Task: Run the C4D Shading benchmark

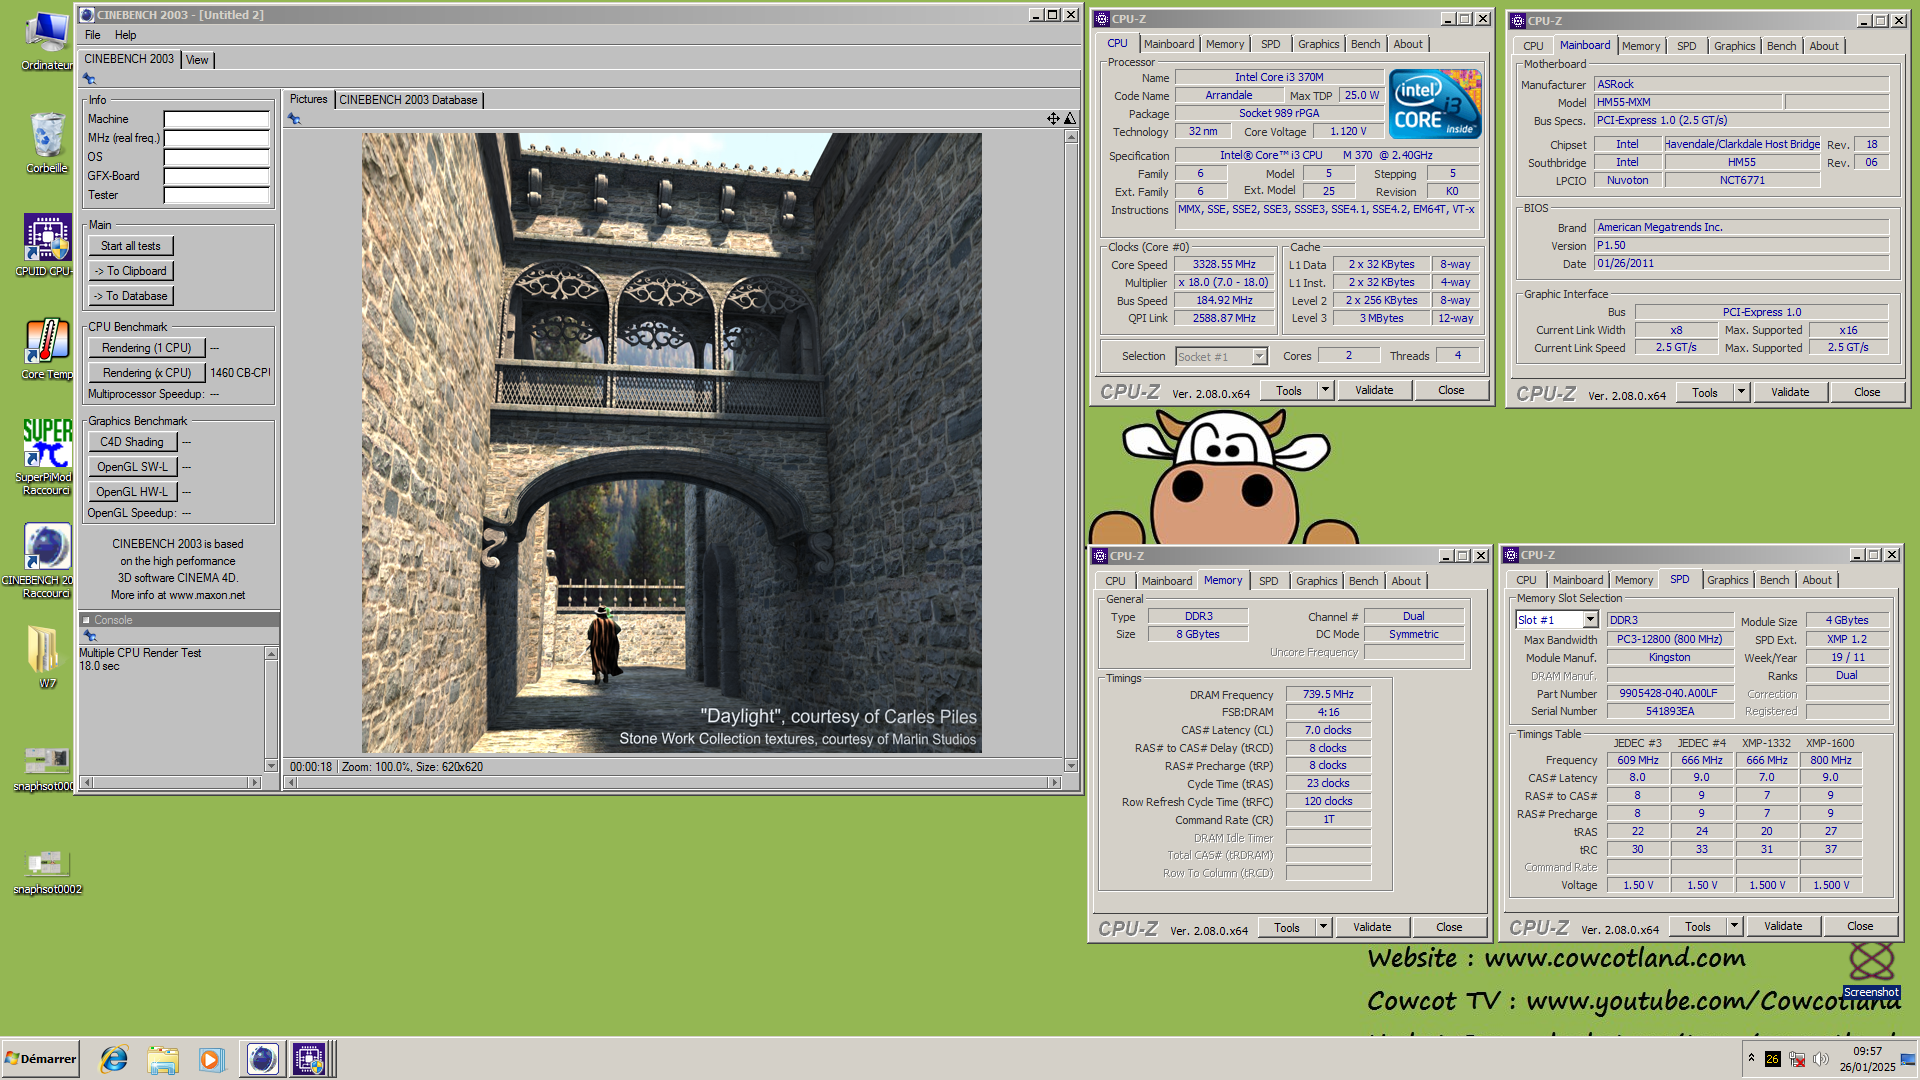Action: click(x=132, y=442)
